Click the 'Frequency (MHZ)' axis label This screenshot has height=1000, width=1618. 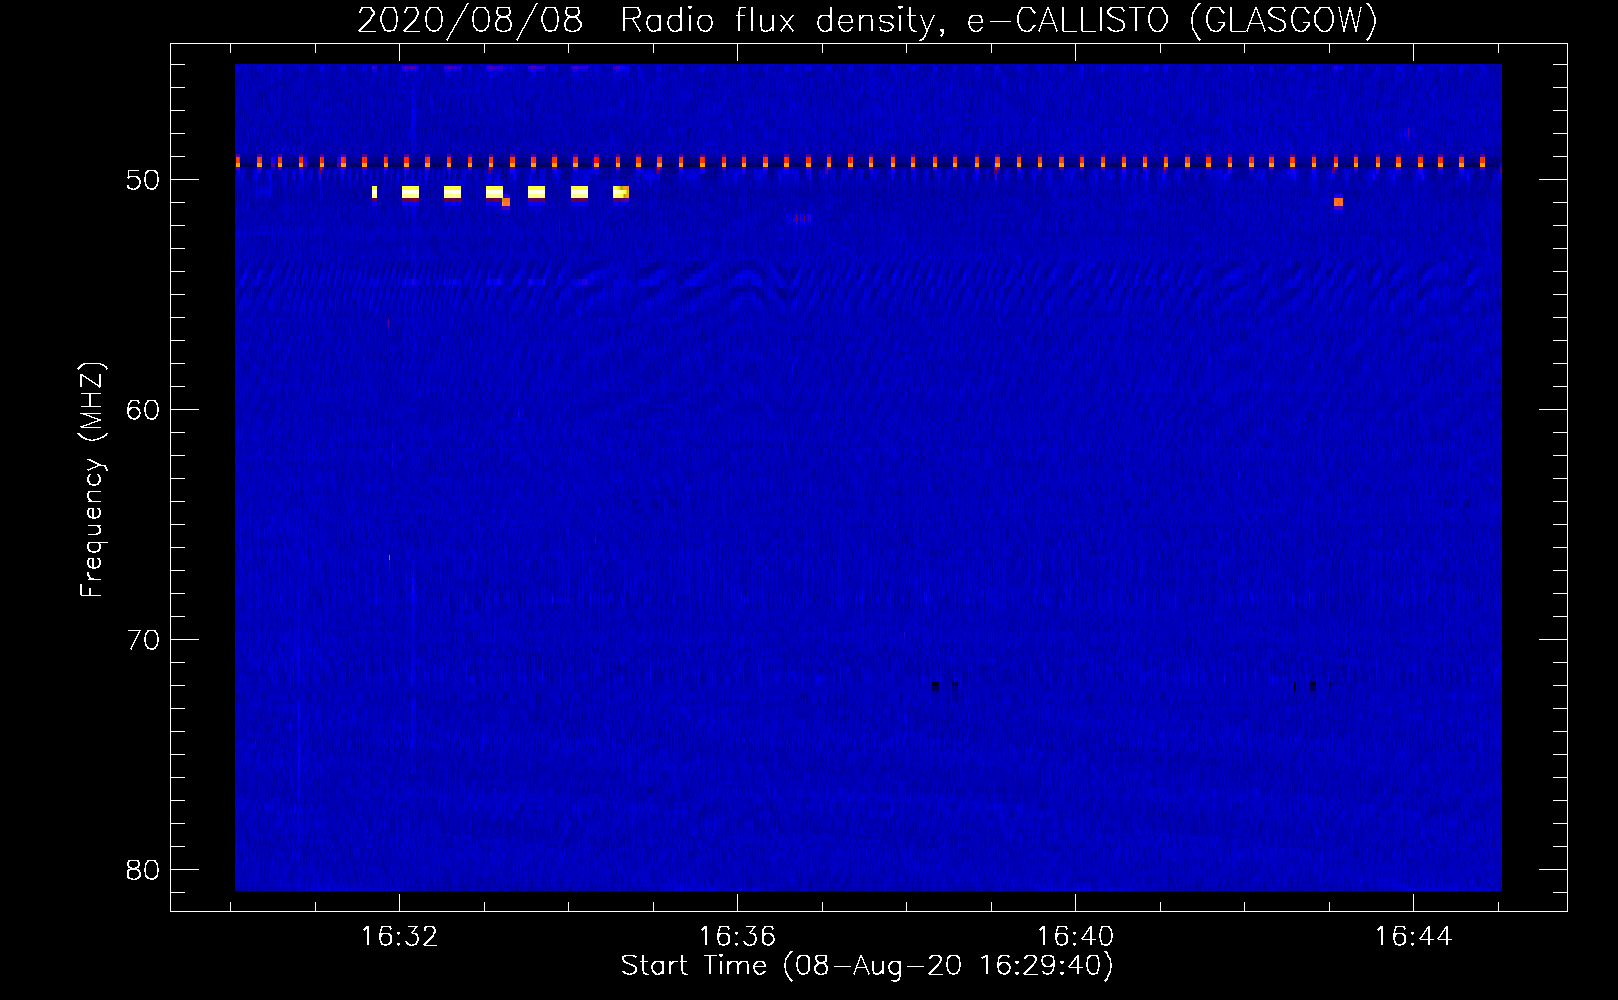[x=91, y=480]
